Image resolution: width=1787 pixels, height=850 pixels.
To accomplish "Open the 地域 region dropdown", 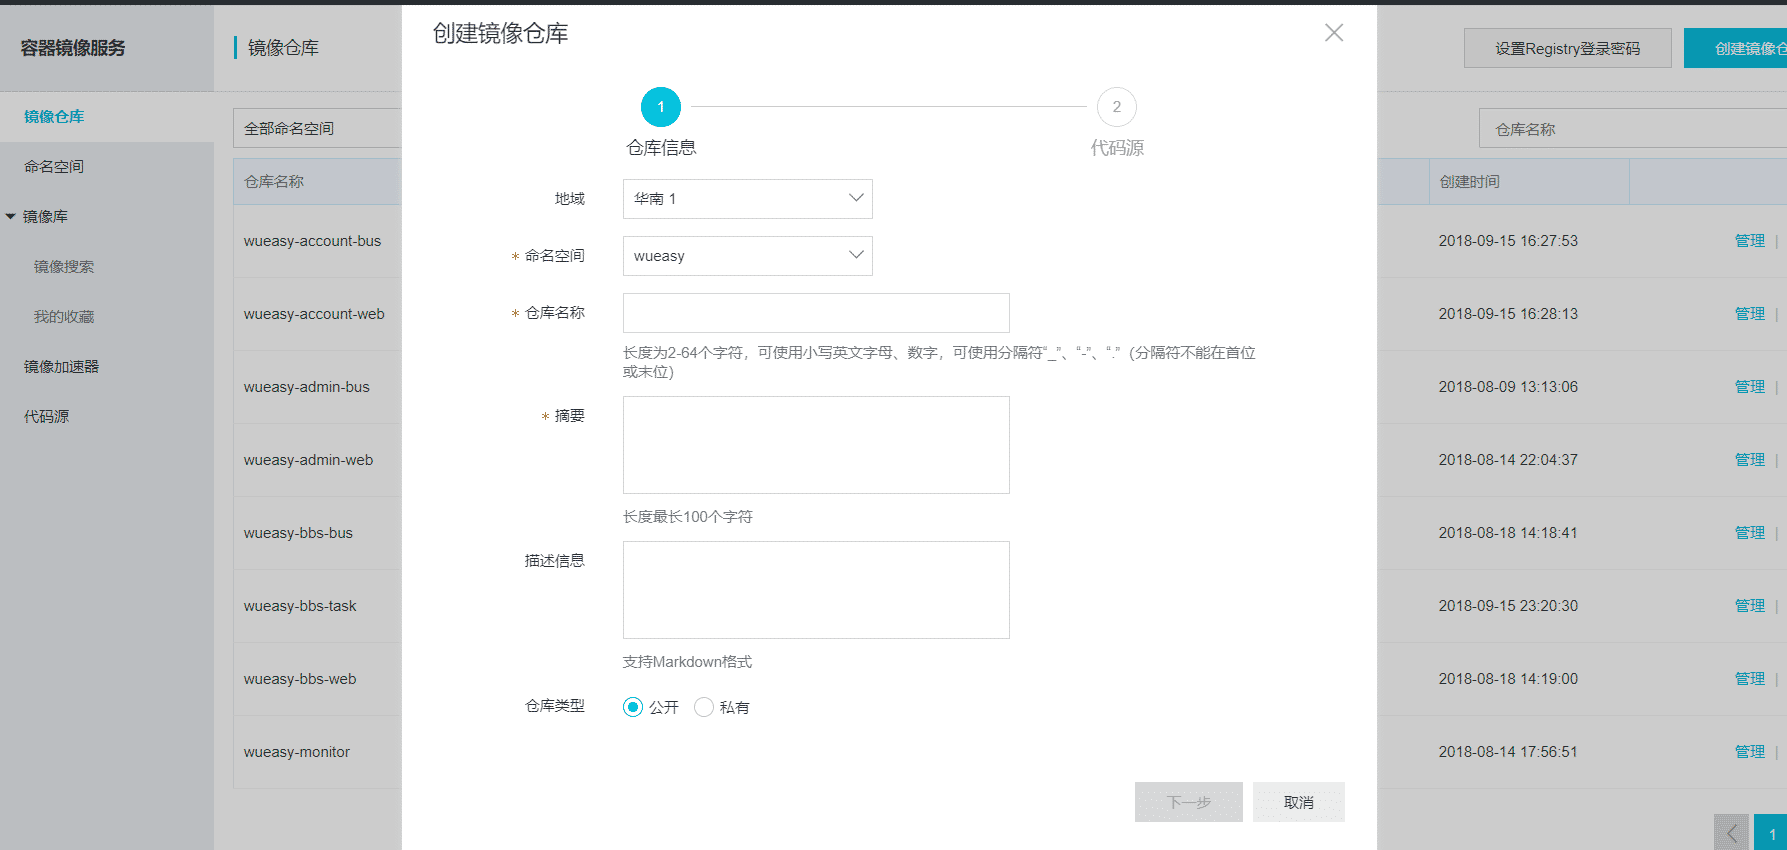I will 747,199.
